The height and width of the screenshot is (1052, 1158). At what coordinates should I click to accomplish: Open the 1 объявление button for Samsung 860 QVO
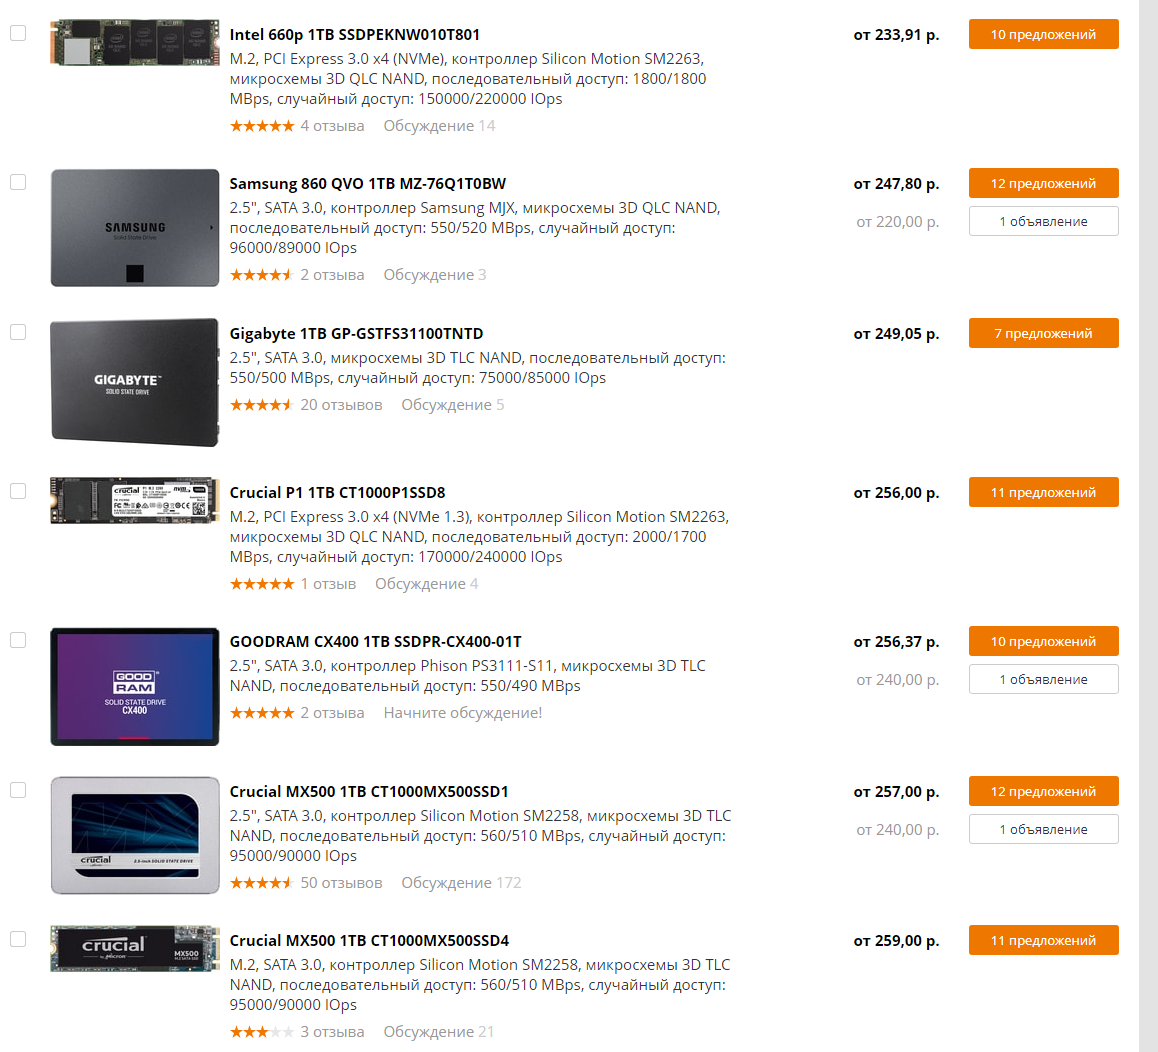1044,222
